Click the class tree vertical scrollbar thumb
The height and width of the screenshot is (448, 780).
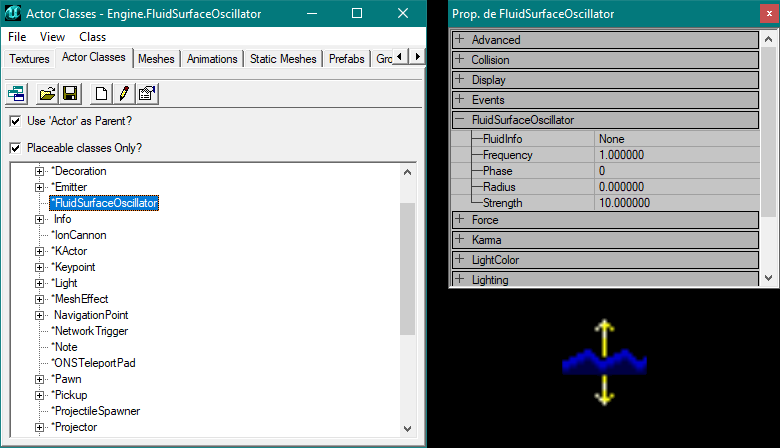click(407, 269)
